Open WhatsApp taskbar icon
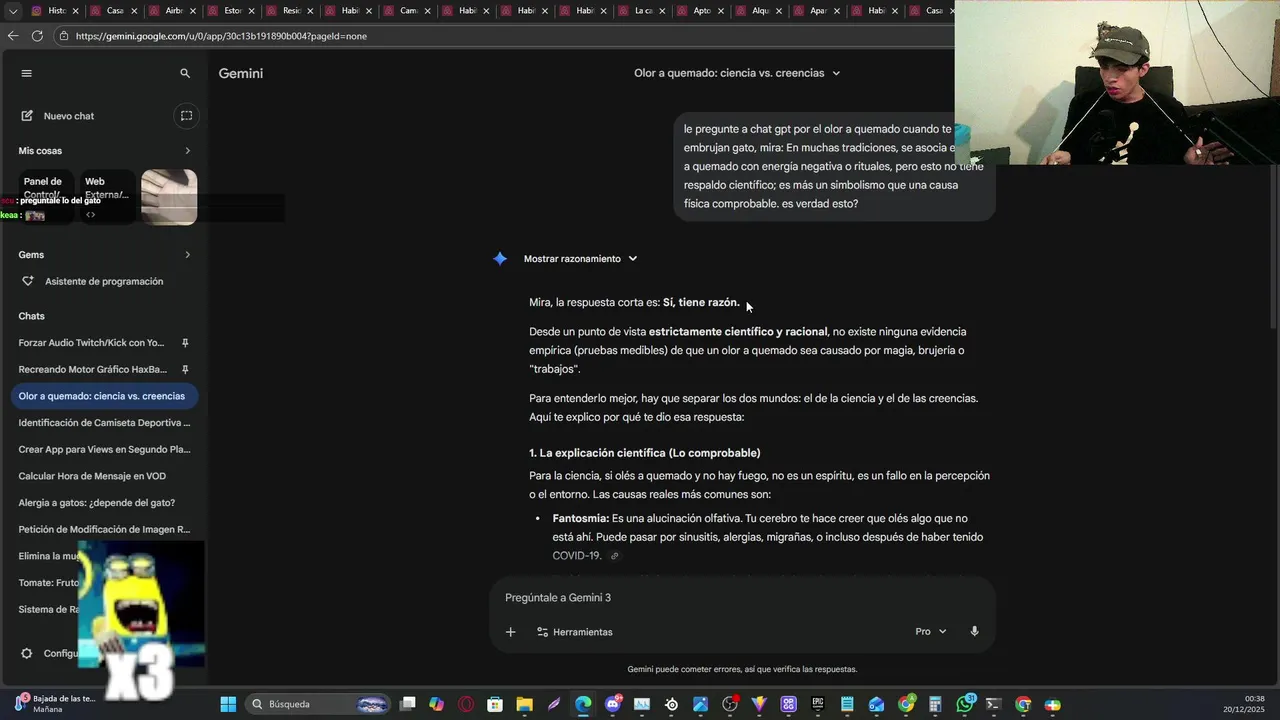 [x=965, y=704]
